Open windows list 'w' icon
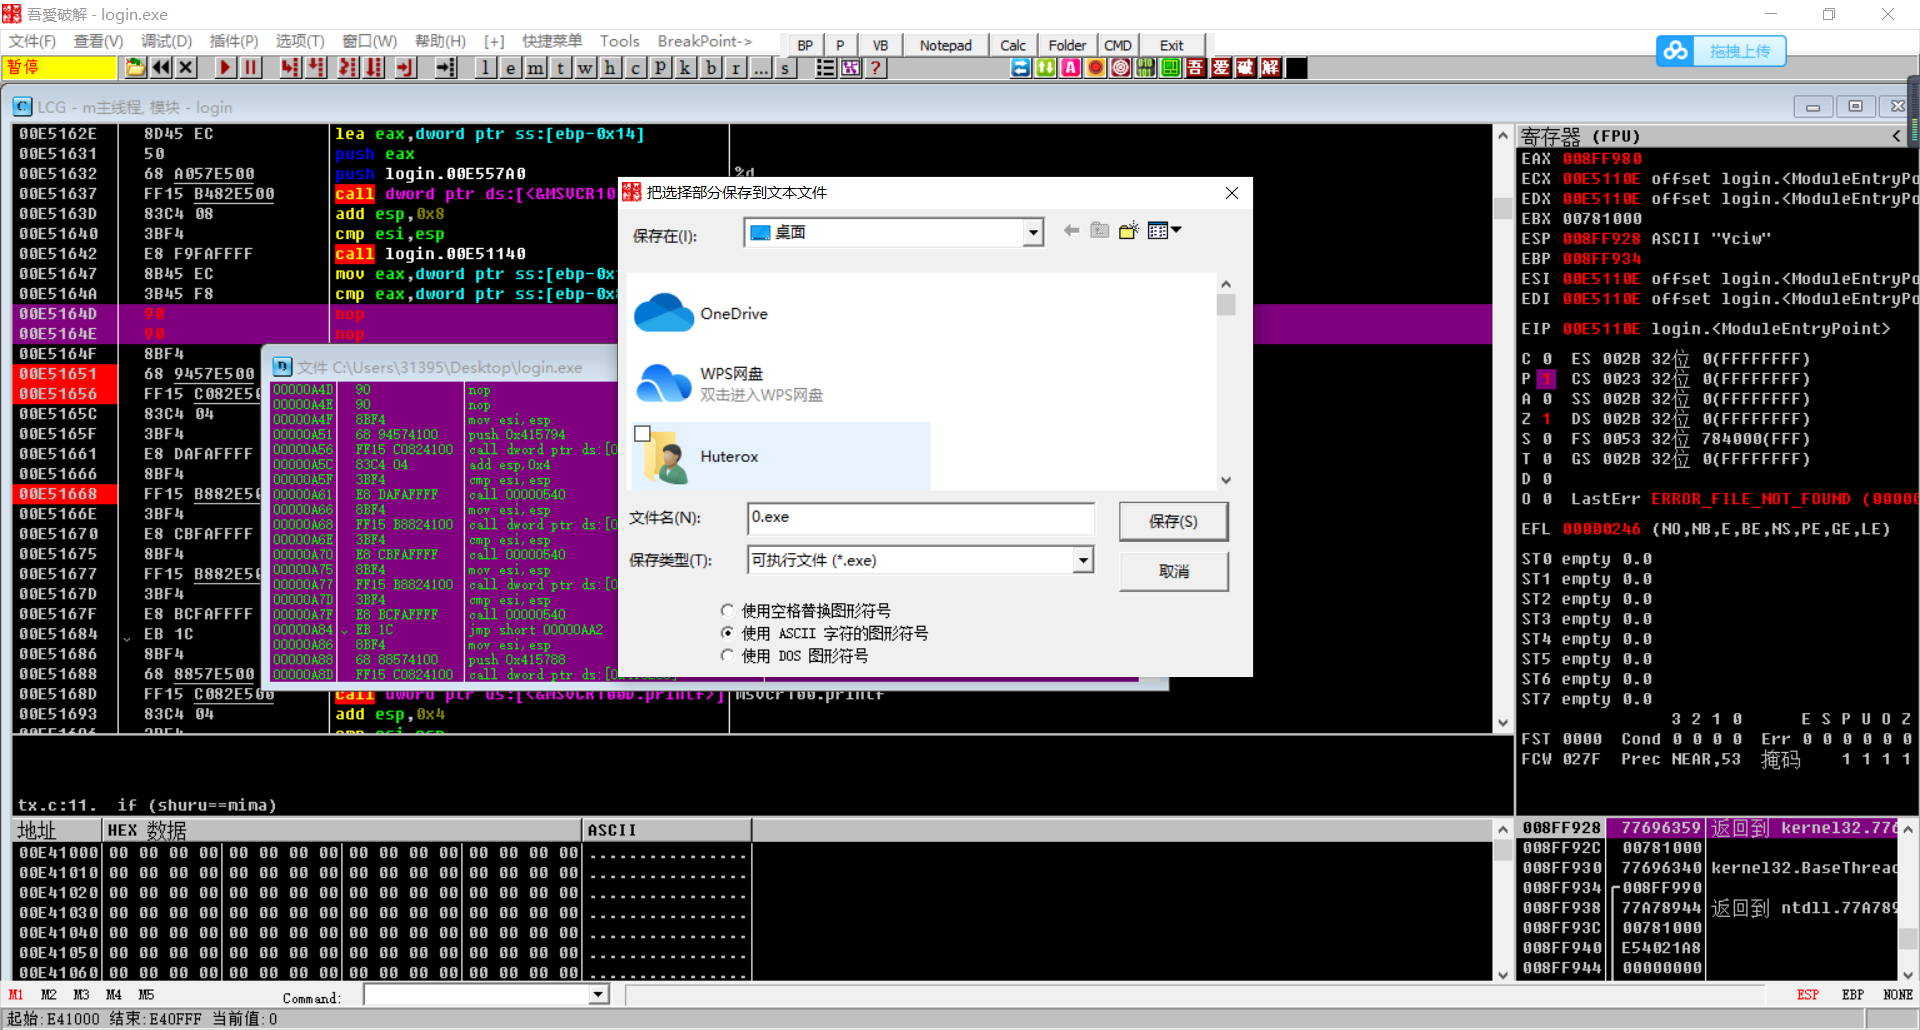Image resolution: width=1920 pixels, height=1030 pixels. (x=585, y=68)
